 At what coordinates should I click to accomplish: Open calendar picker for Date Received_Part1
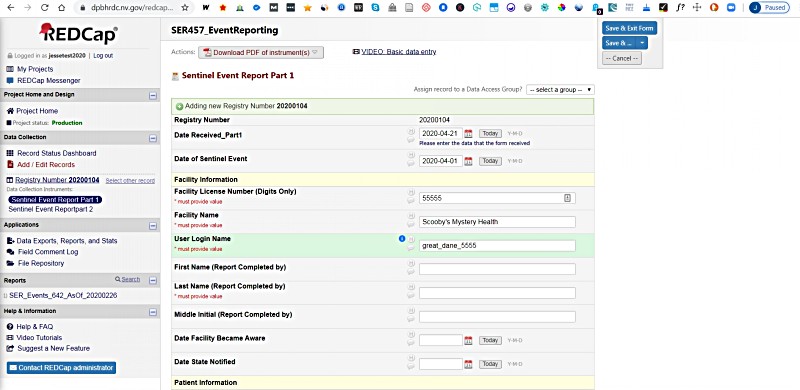[x=468, y=133]
